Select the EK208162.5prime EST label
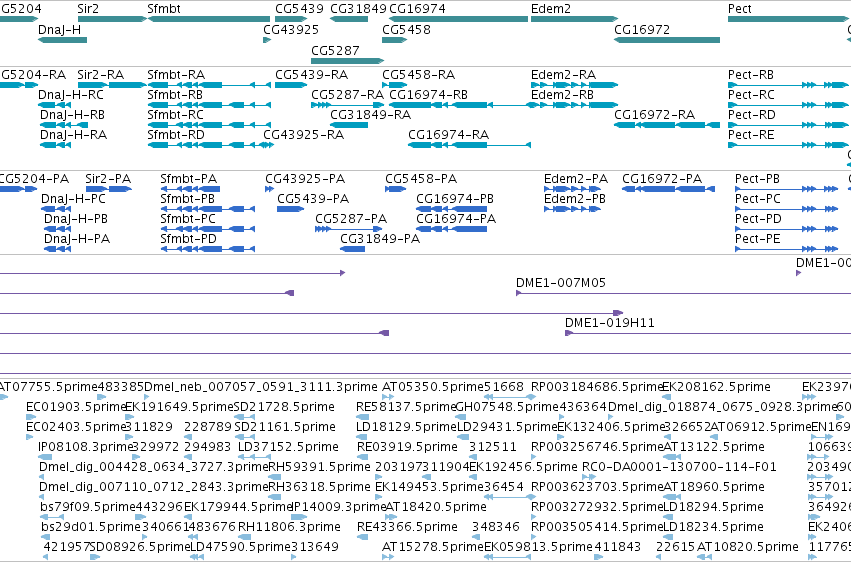Image resolution: width=851 pixels, height=562 pixels. [716, 386]
